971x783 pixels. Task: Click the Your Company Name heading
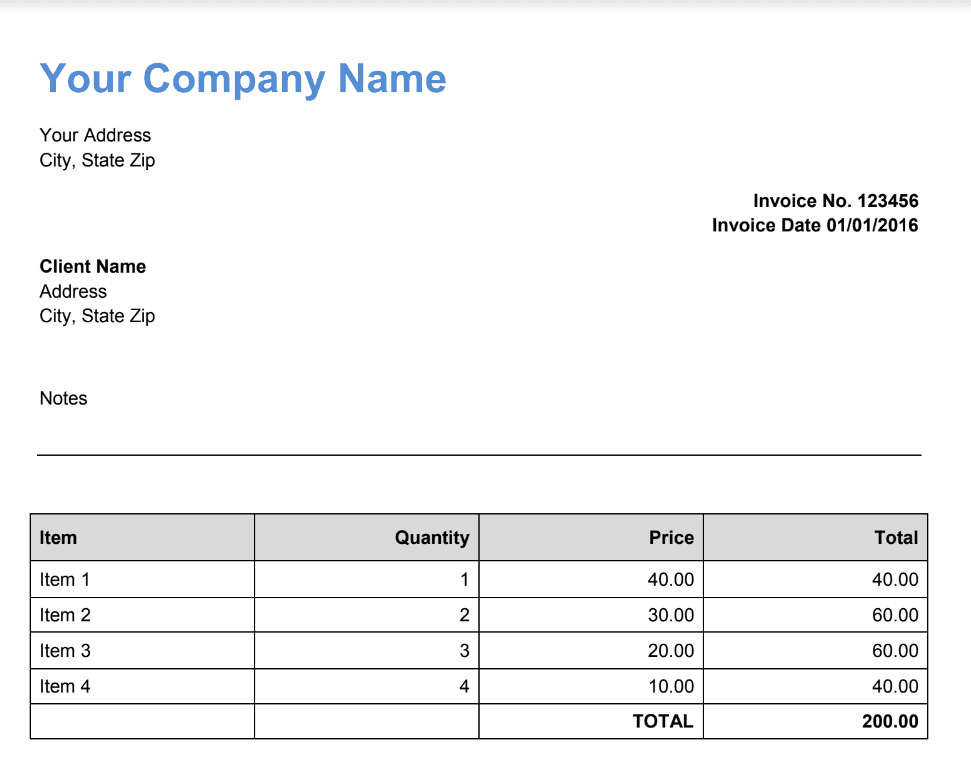(243, 79)
